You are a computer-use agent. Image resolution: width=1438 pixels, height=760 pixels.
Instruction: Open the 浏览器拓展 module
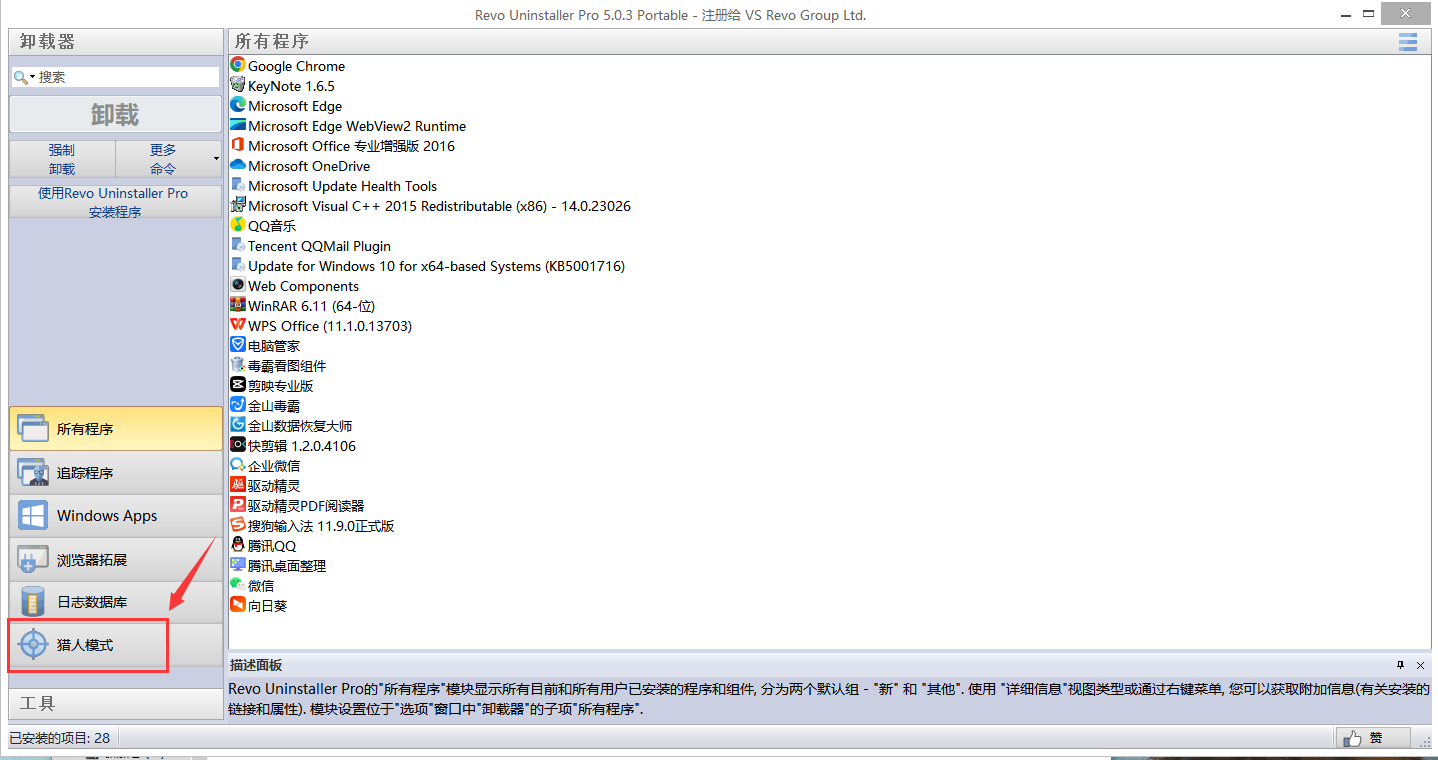point(116,559)
